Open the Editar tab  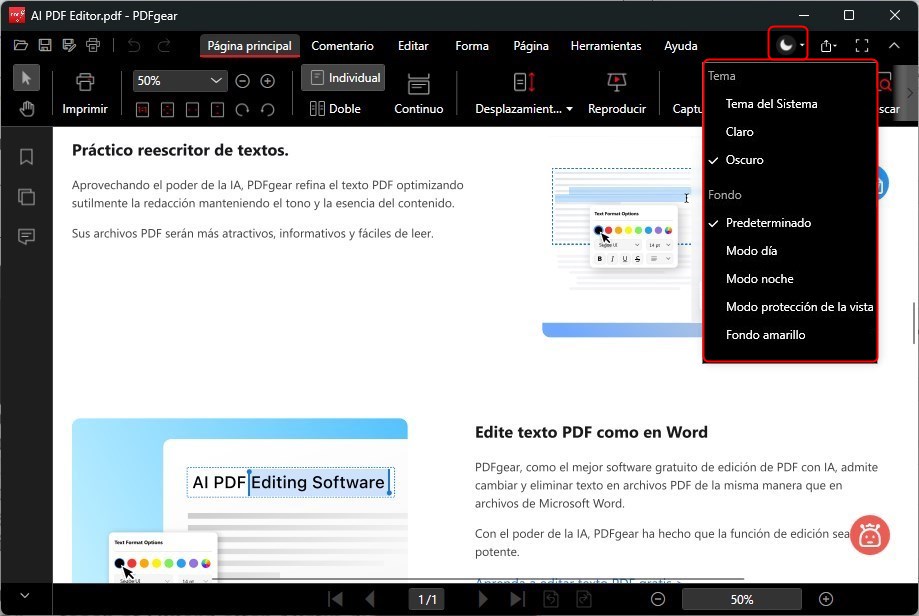coord(413,46)
